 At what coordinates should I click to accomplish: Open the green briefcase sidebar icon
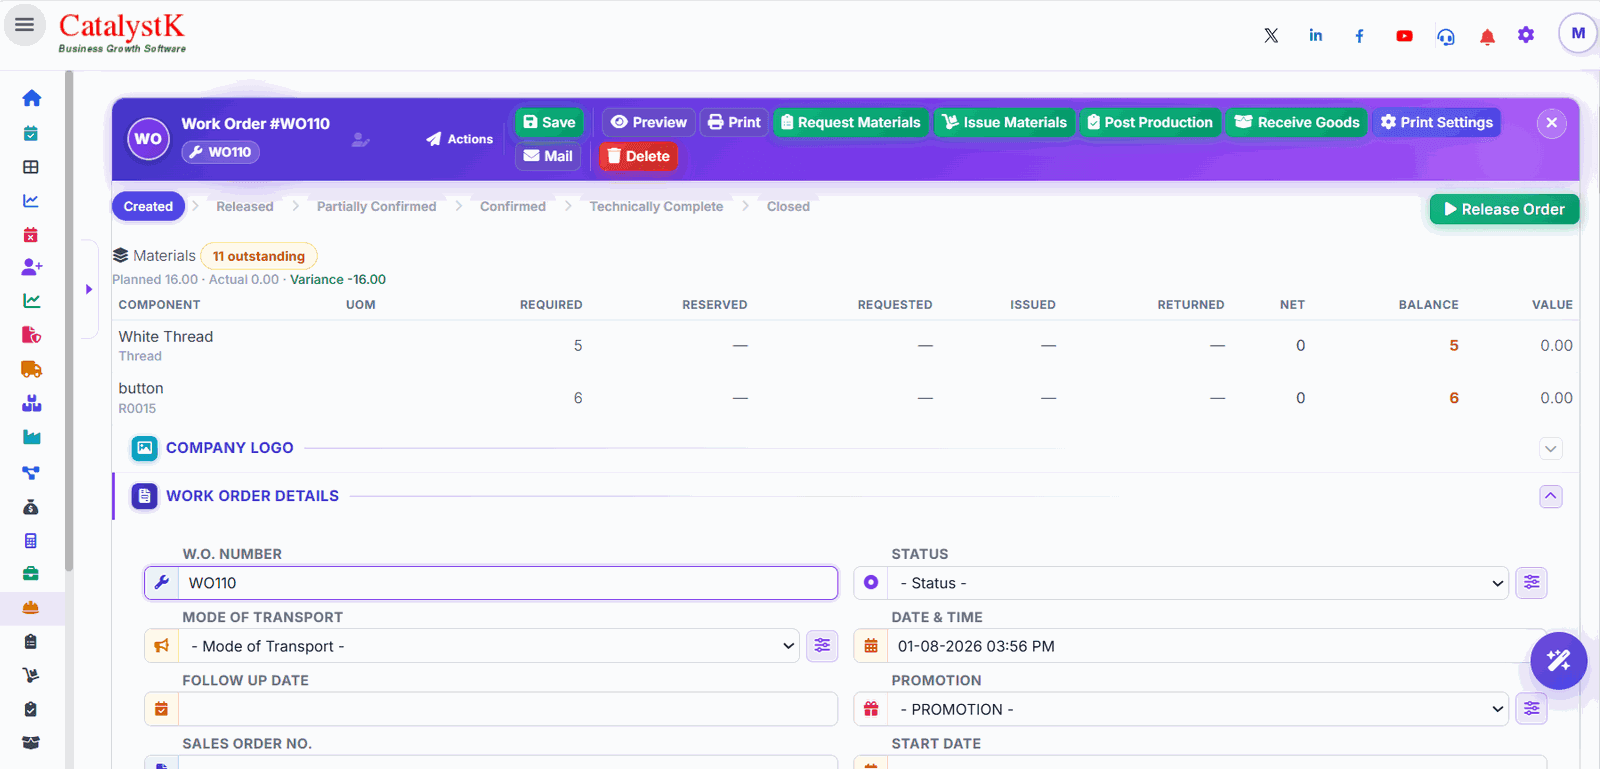(31, 574)
